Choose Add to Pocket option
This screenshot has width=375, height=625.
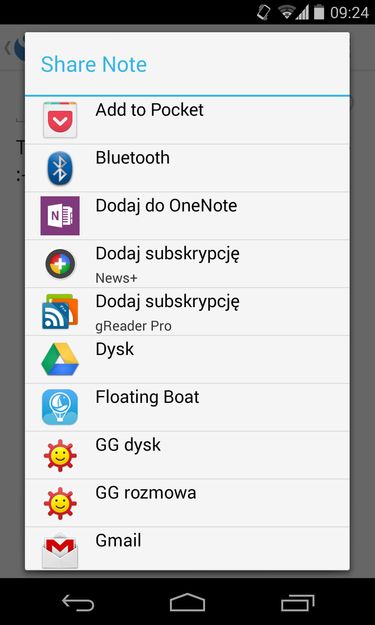pyautogui.click(x=187, y=120)
